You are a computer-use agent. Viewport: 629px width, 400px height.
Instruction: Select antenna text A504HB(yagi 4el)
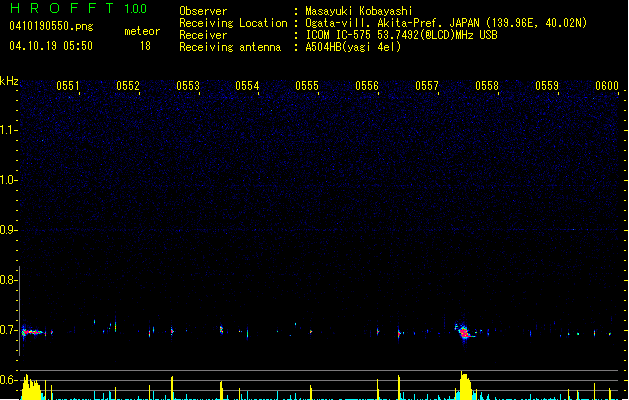(x=353, y=47)
